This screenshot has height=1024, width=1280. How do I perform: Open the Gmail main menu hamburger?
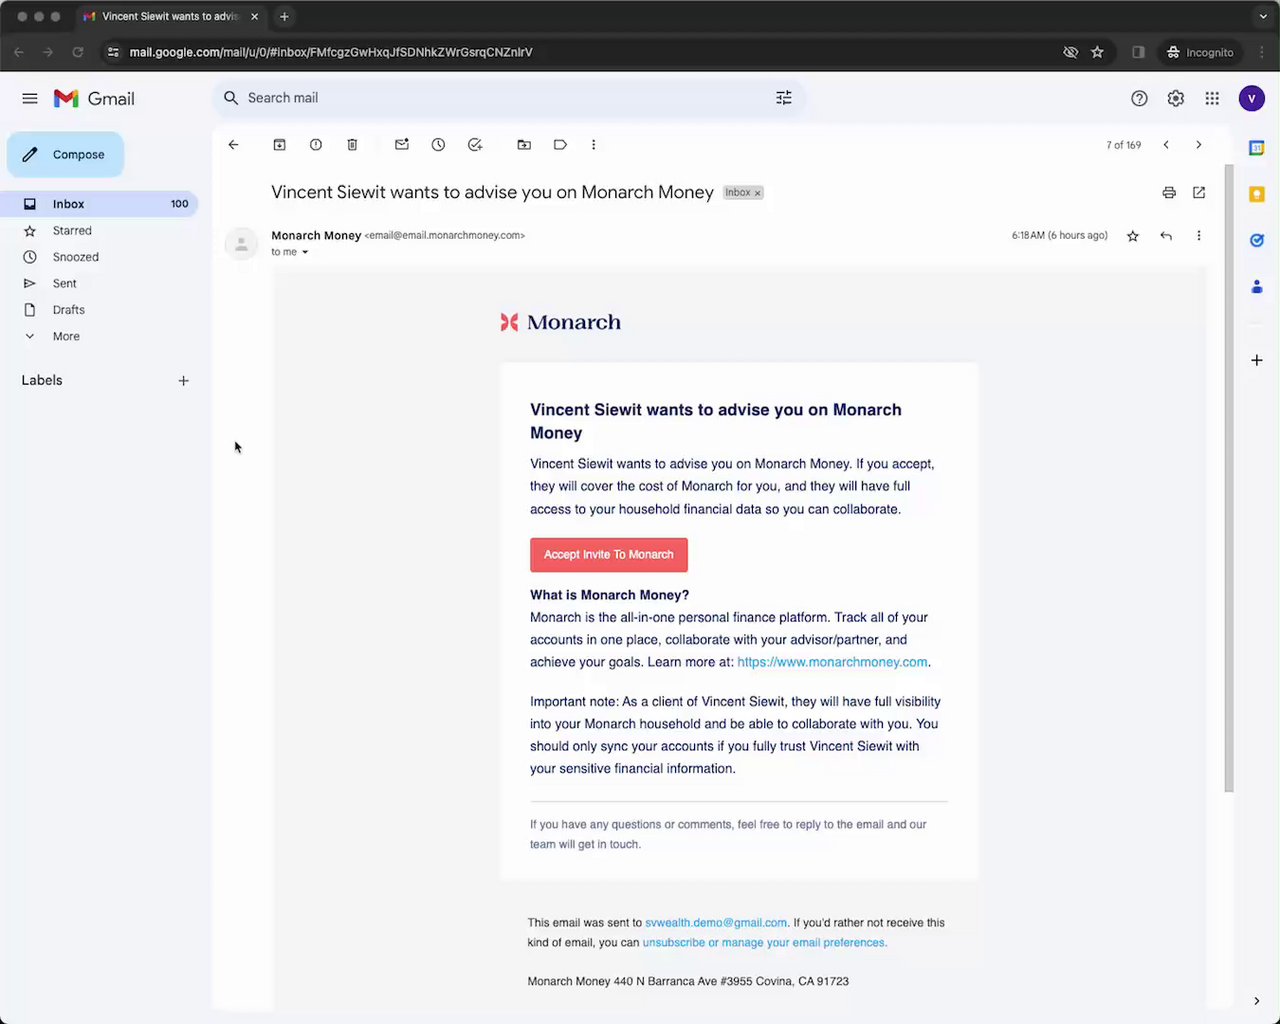(30, 98)
